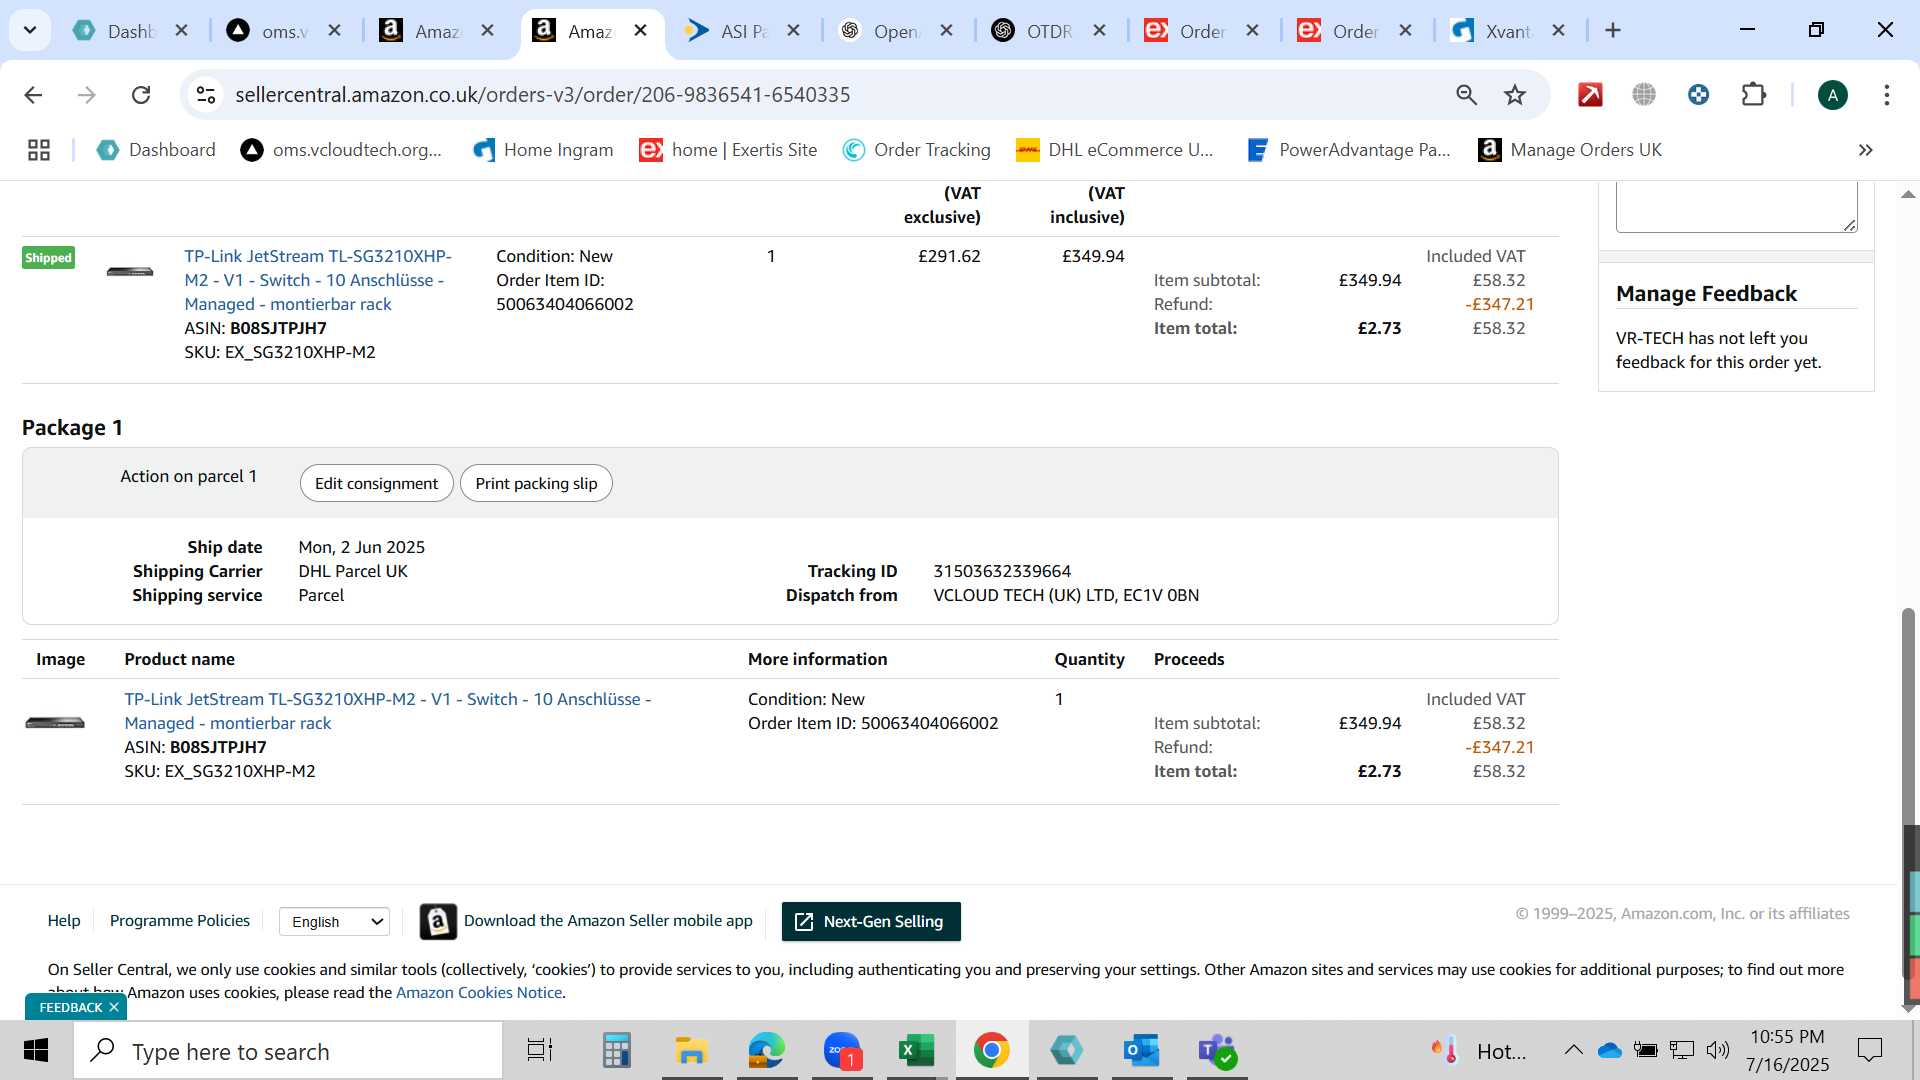This screenshot has height=1080, width=1920.
Task: Open the red arrow extension icon
Action: (1590, 95)
